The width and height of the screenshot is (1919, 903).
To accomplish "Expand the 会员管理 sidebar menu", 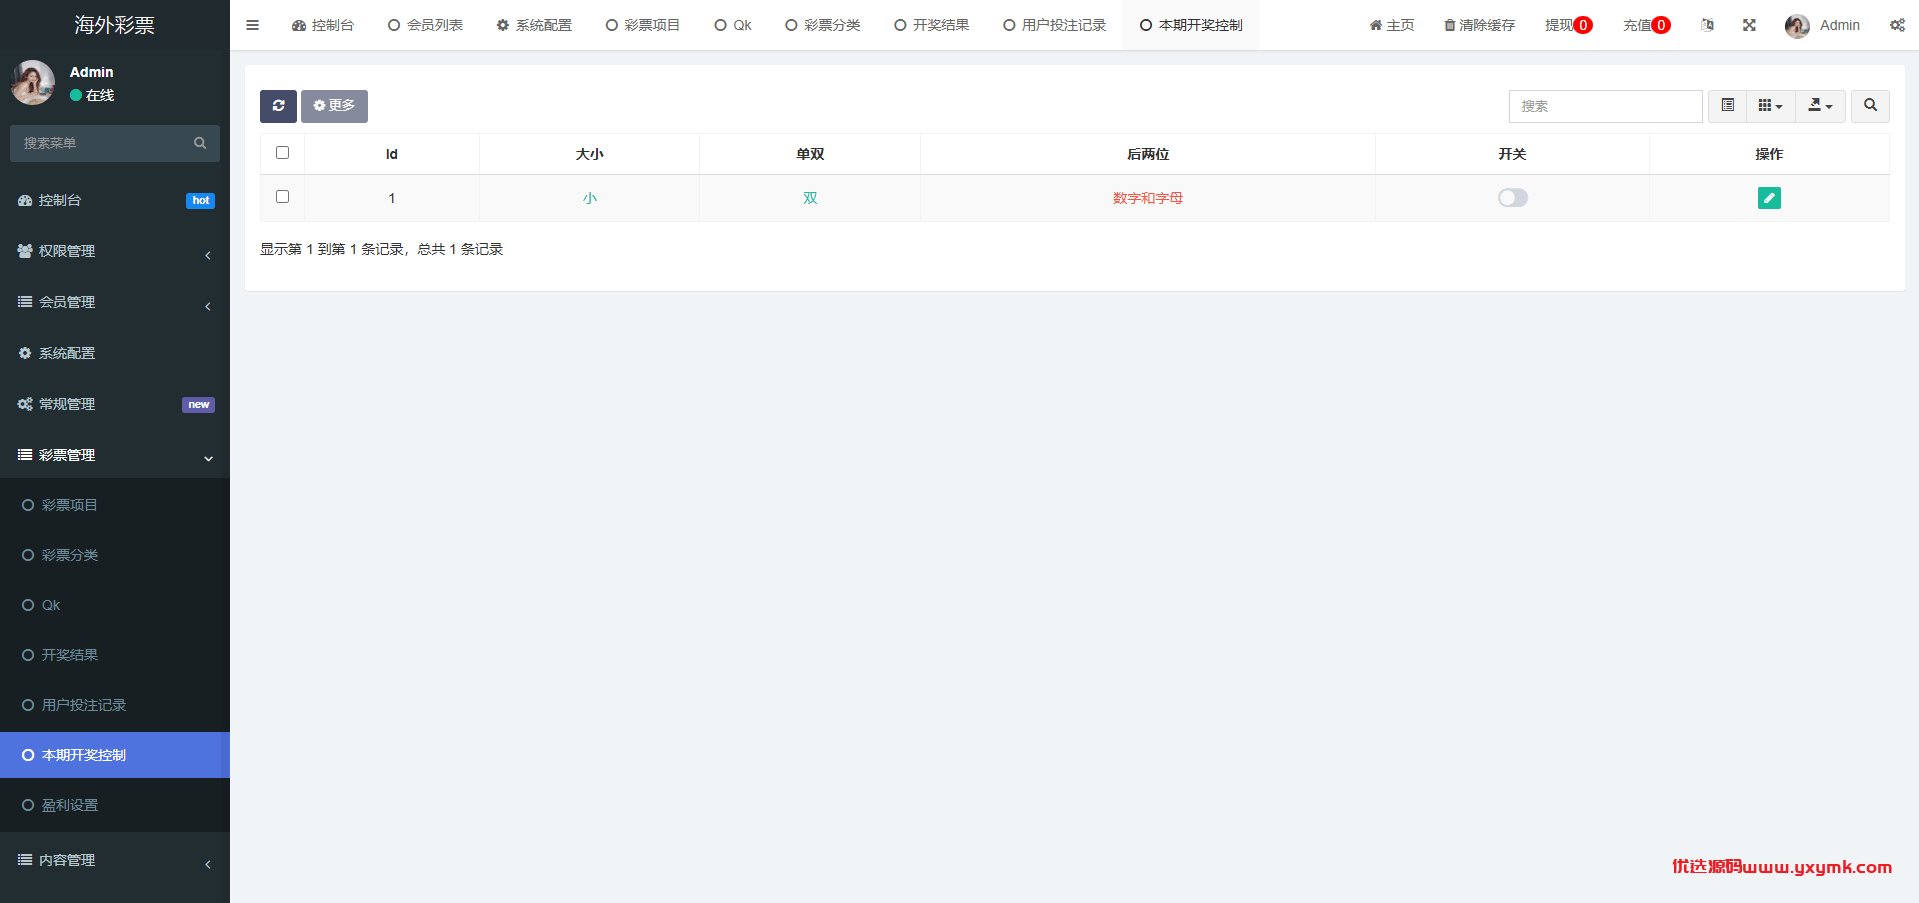I will pyautogui.click(x=115, y=302).
